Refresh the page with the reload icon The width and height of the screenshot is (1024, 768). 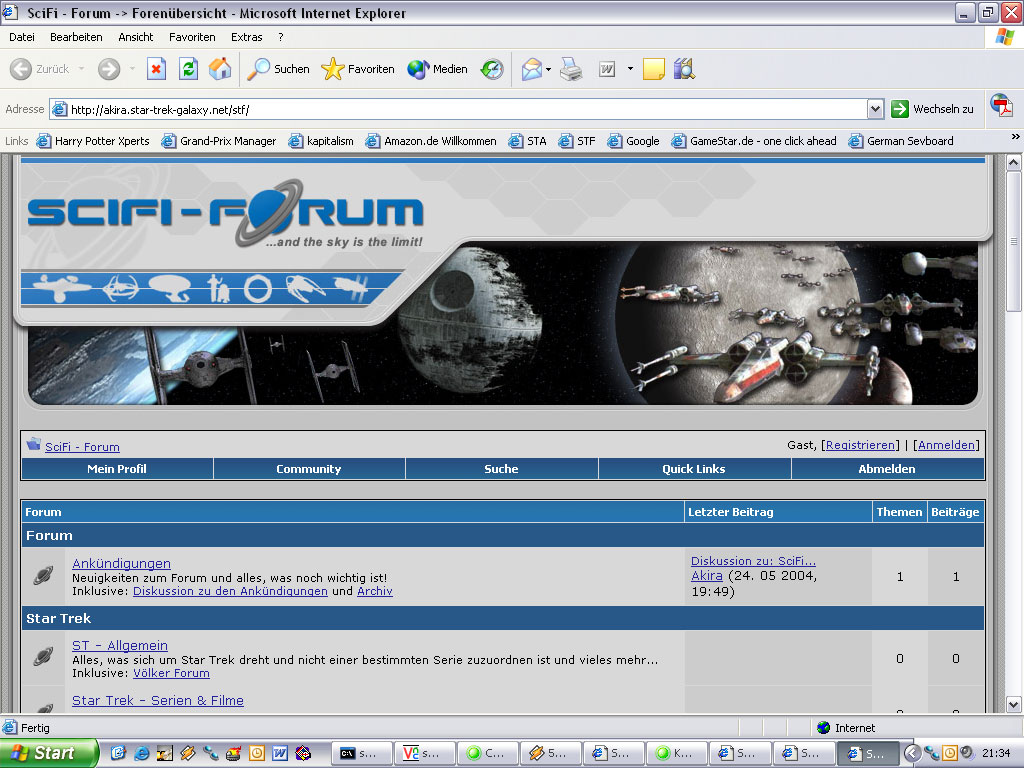[x=188, y=69]
